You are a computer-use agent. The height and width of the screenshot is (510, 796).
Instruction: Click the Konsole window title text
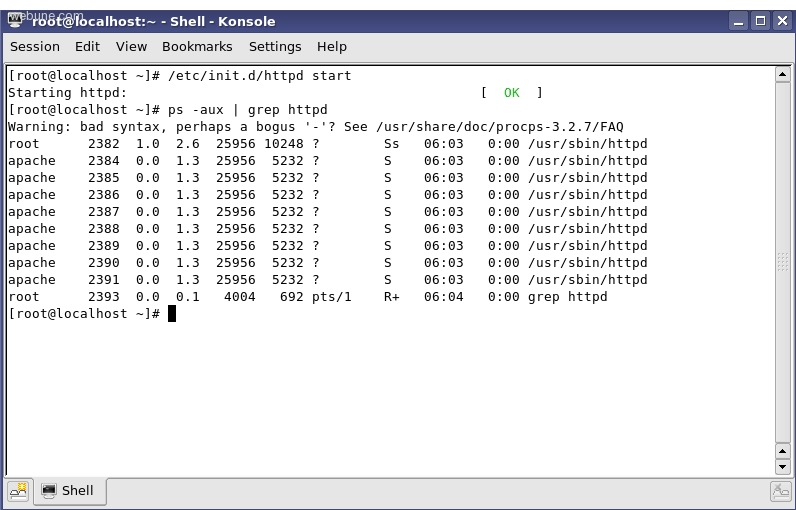pyautogui.click(x=154, y=21)
